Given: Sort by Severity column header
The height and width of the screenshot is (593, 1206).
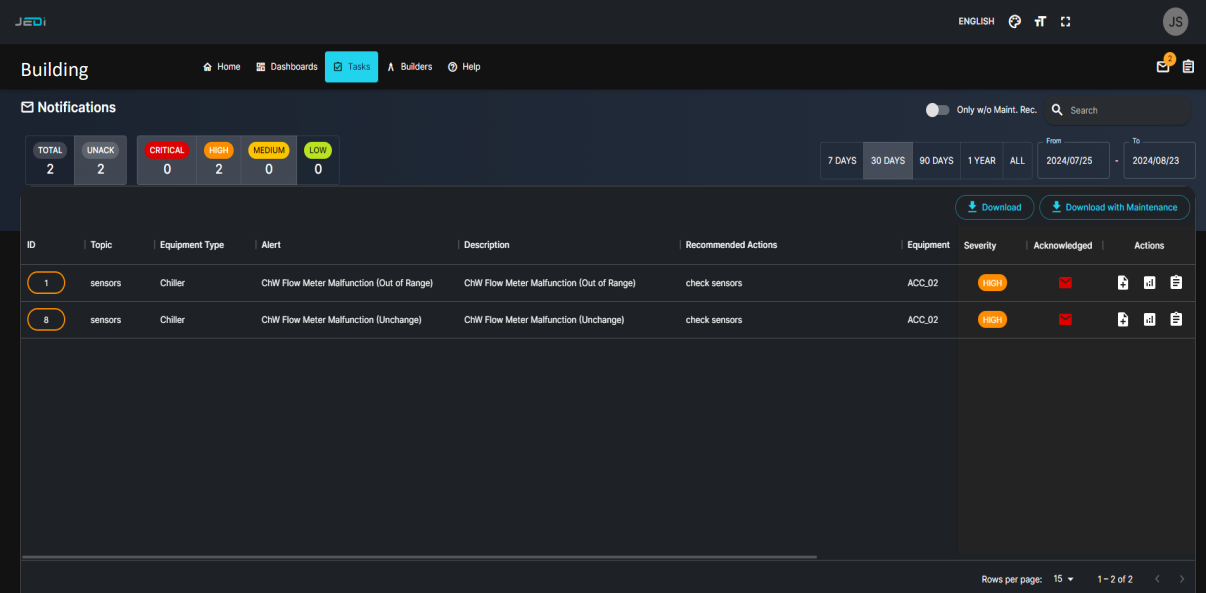Looking at the screenshot, I should point(980,245).
